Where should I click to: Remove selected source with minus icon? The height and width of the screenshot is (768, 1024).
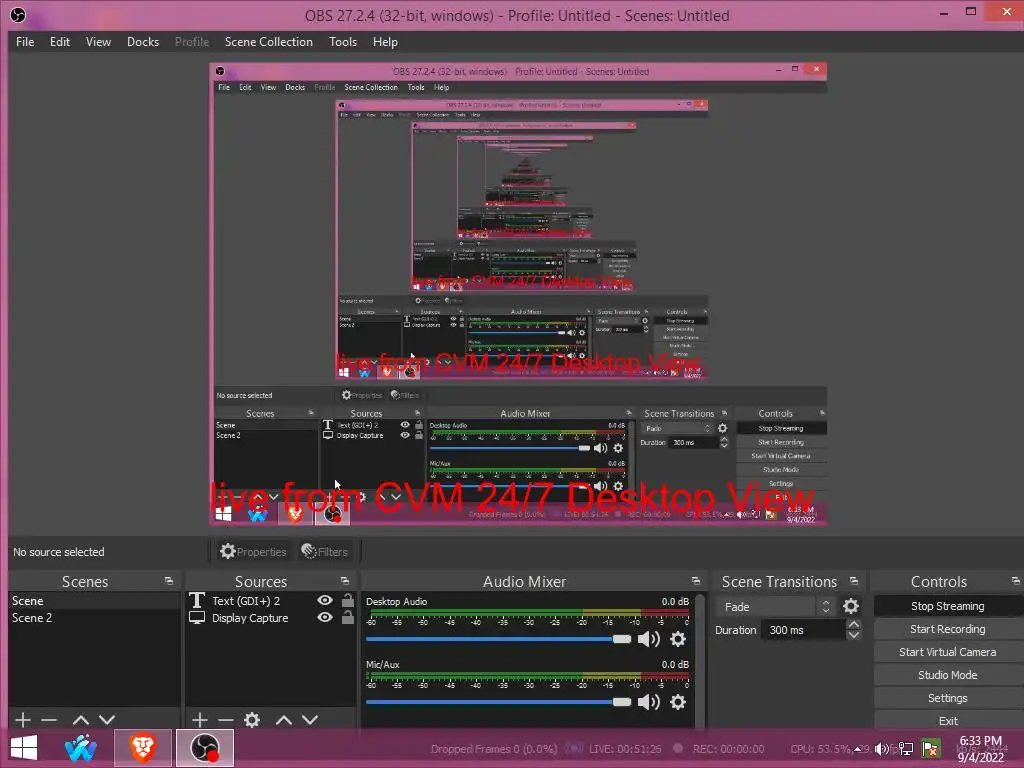click(x=226, y=720)
